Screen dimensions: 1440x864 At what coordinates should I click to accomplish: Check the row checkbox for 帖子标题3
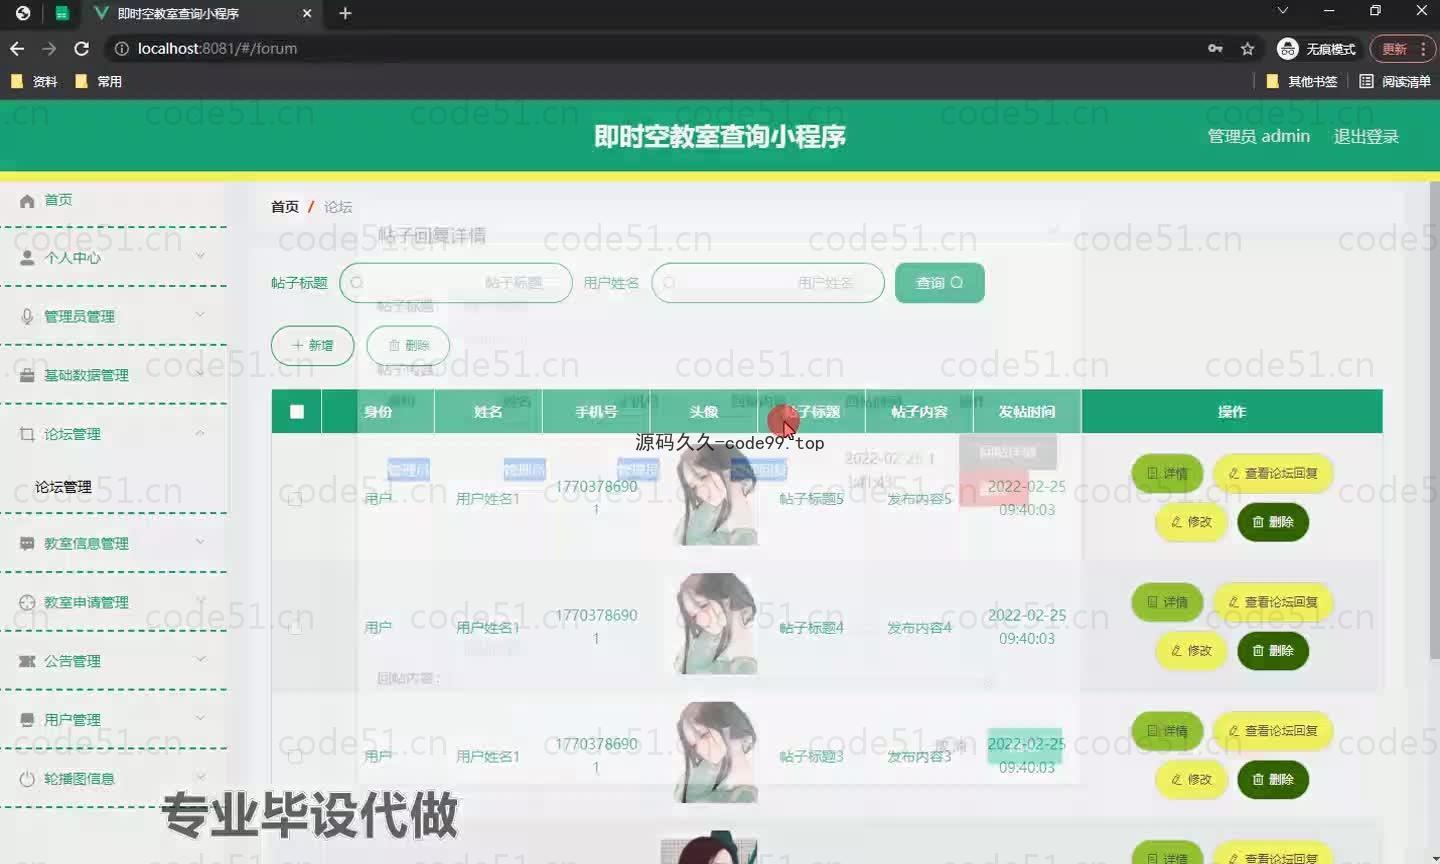pos(295,756)
